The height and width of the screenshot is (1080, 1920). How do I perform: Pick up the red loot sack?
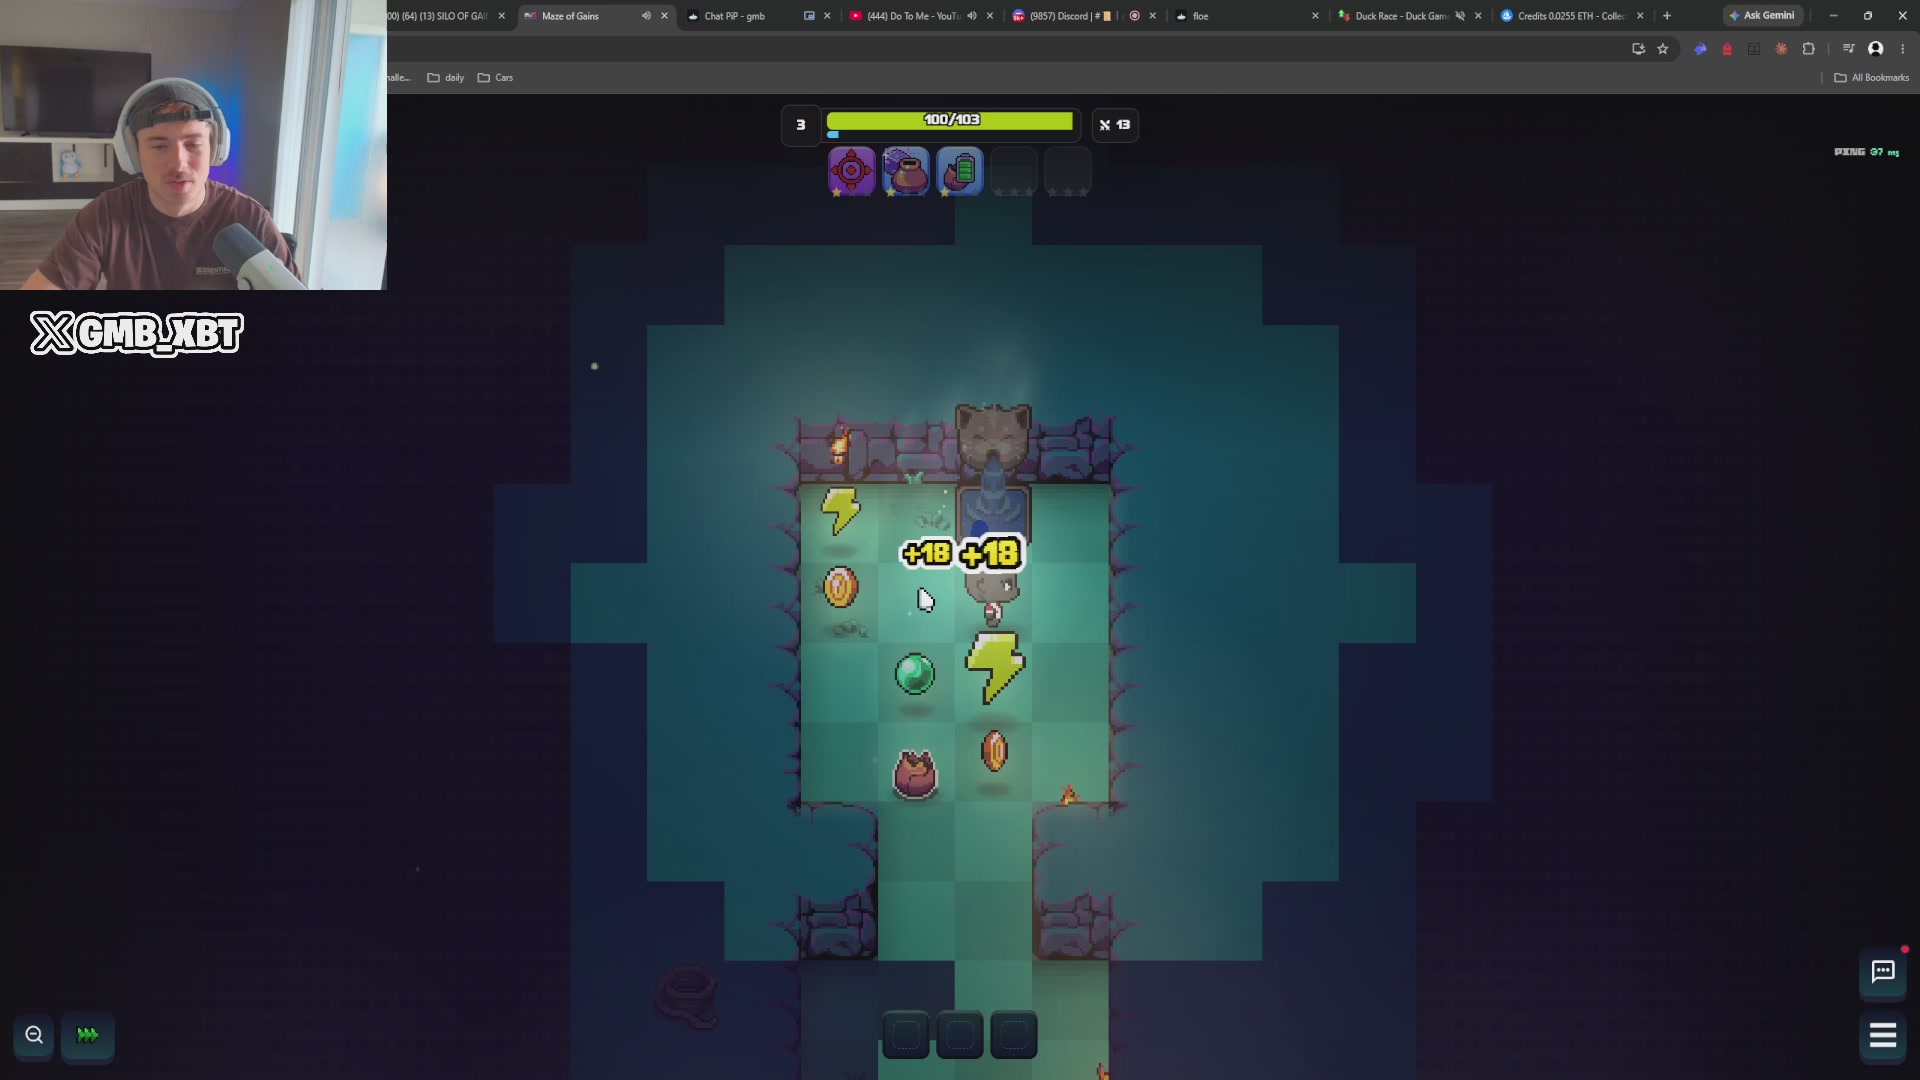(x=915, y=774)
